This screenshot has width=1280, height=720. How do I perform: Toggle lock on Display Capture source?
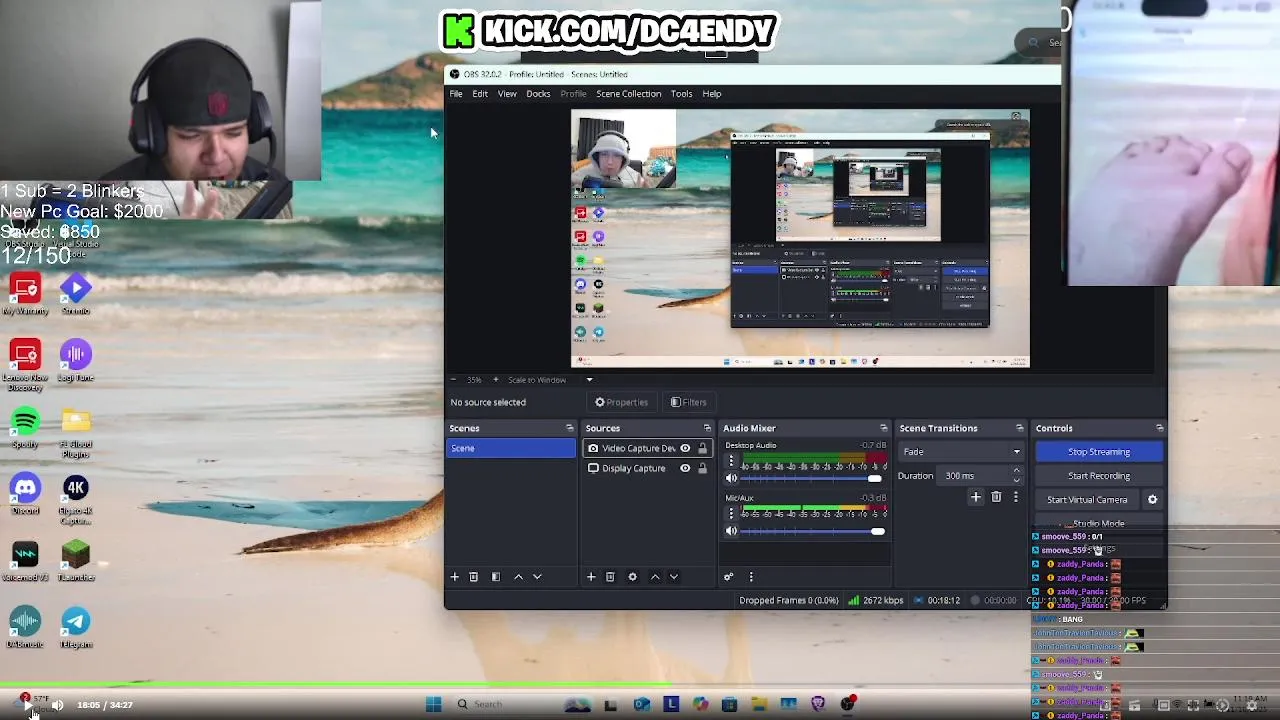702,468
